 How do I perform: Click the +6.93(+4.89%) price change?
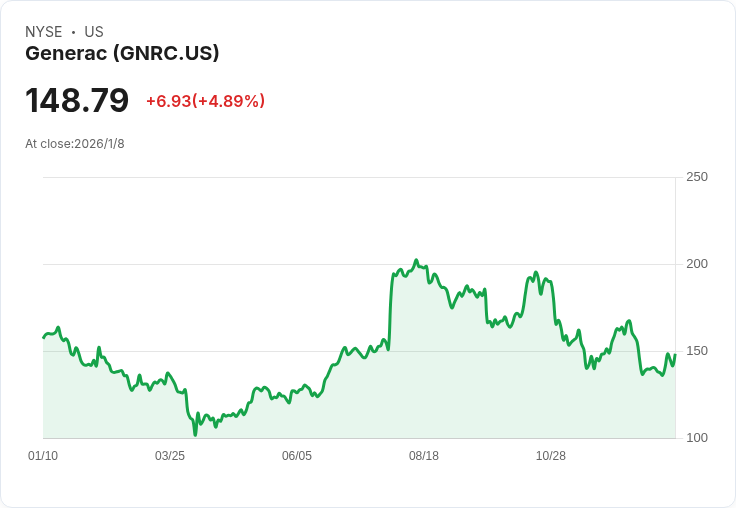point(205,101)
